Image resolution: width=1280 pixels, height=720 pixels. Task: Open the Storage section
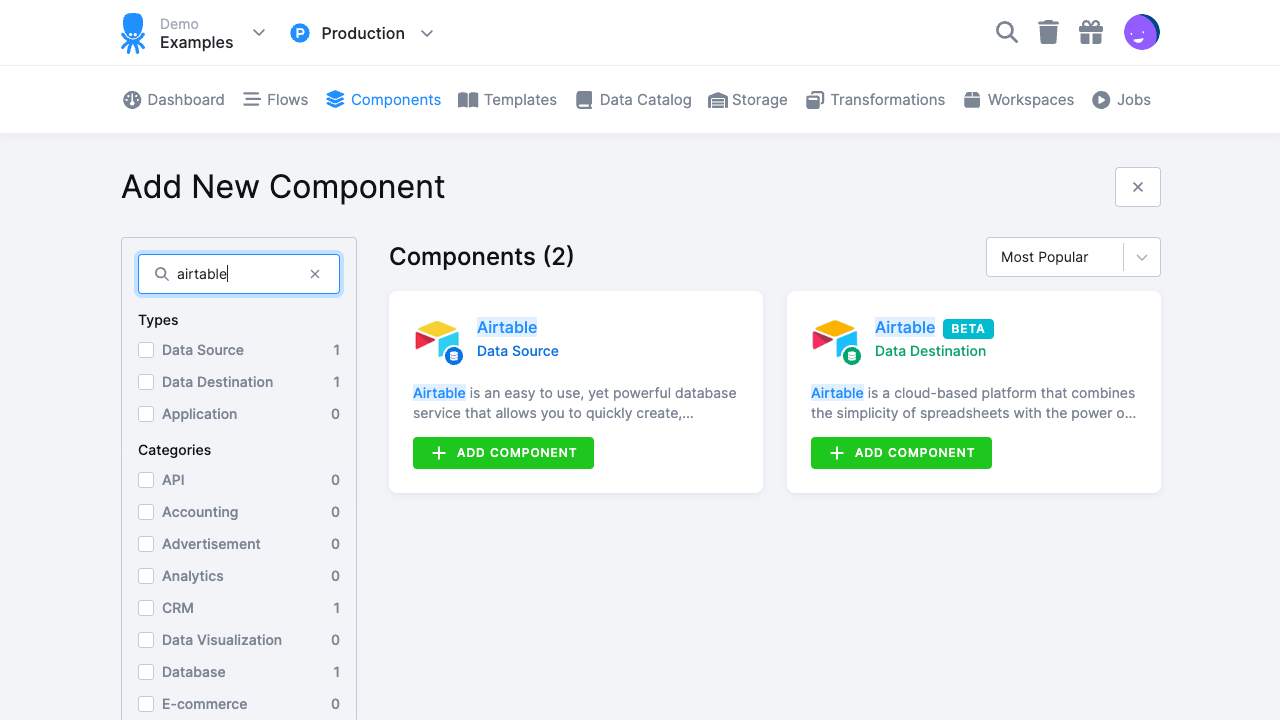(x=747, y=99)
